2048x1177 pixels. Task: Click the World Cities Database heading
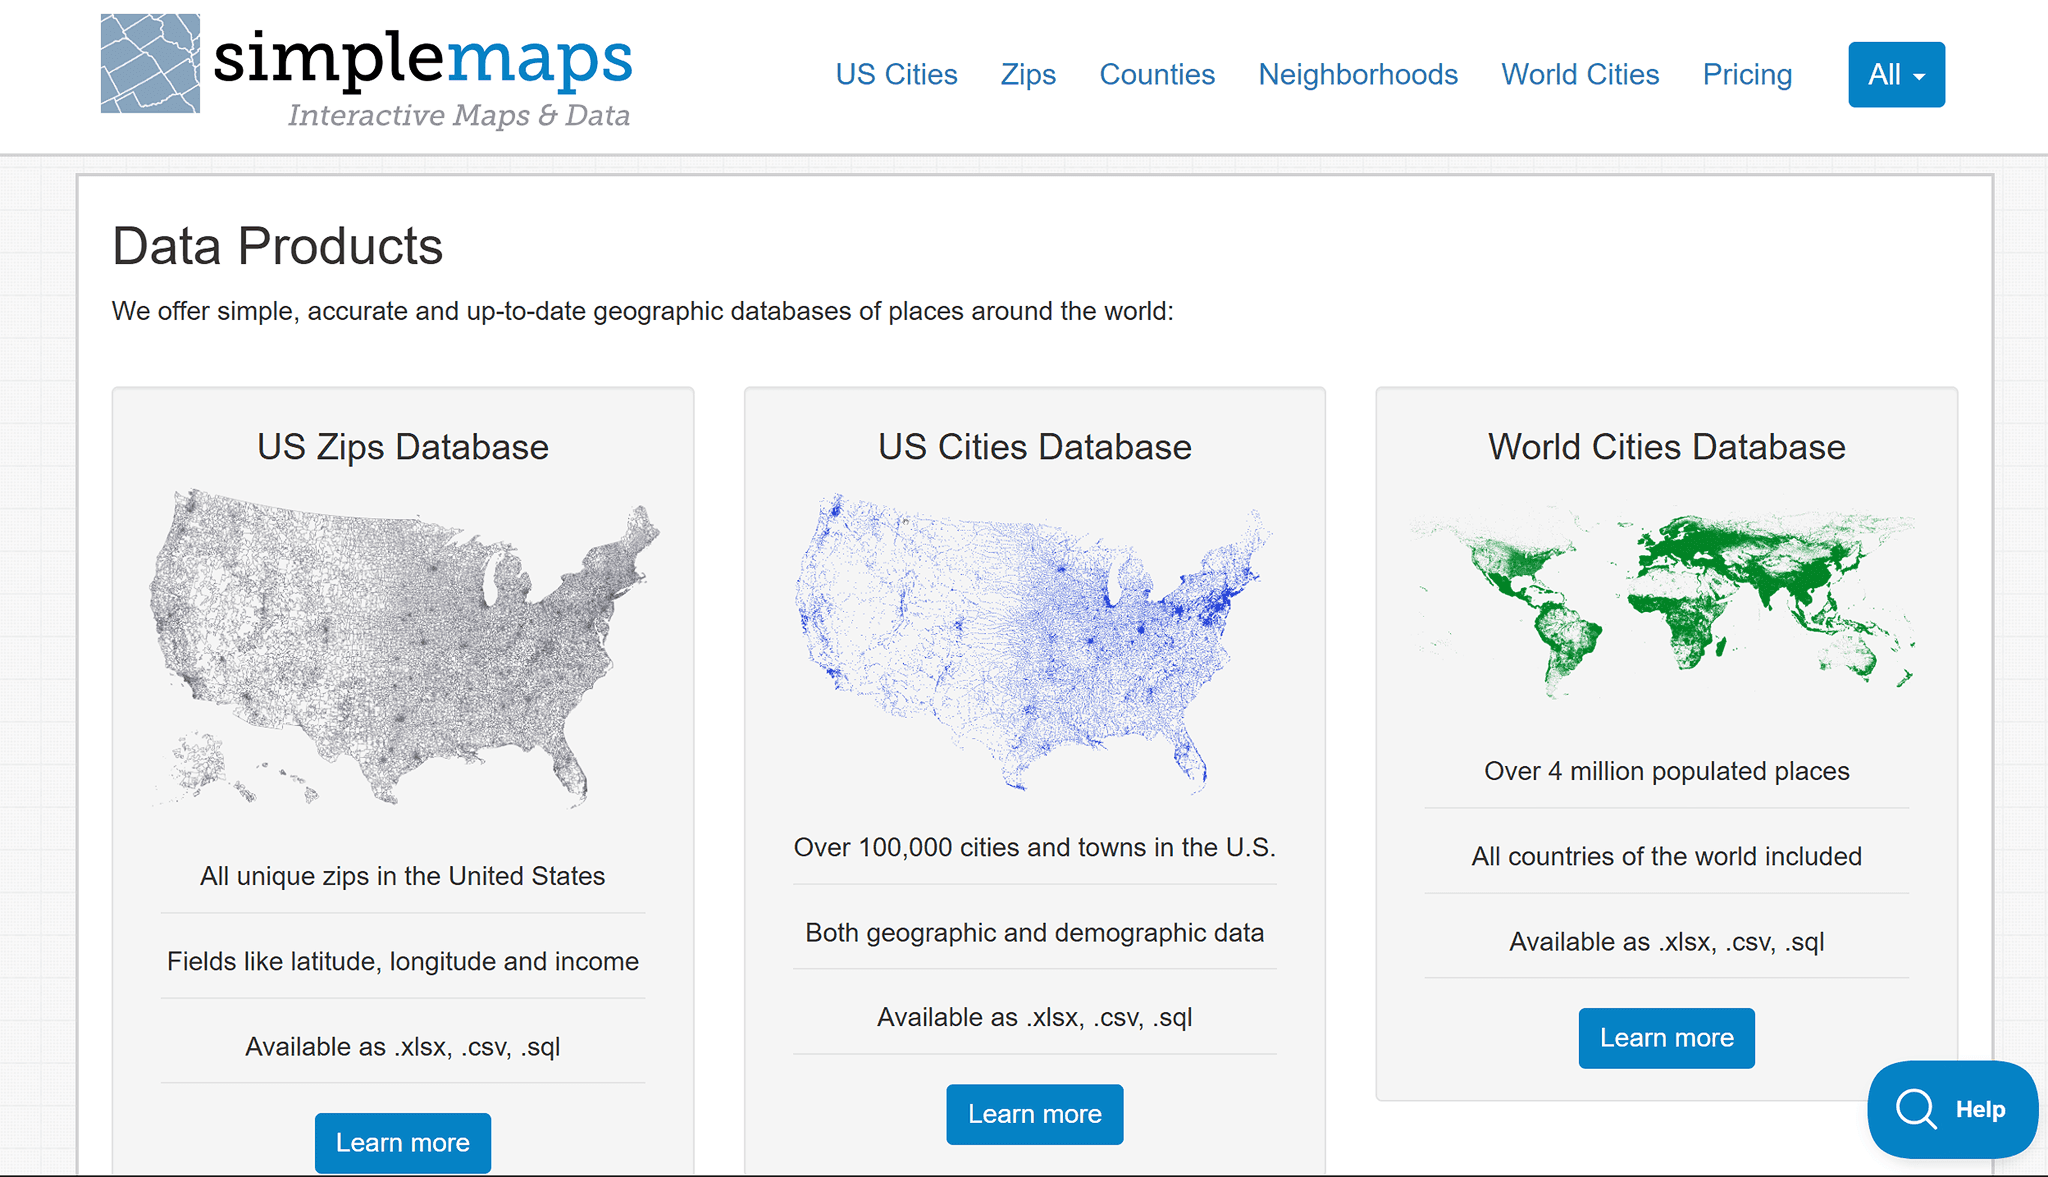click(1666, 447)
